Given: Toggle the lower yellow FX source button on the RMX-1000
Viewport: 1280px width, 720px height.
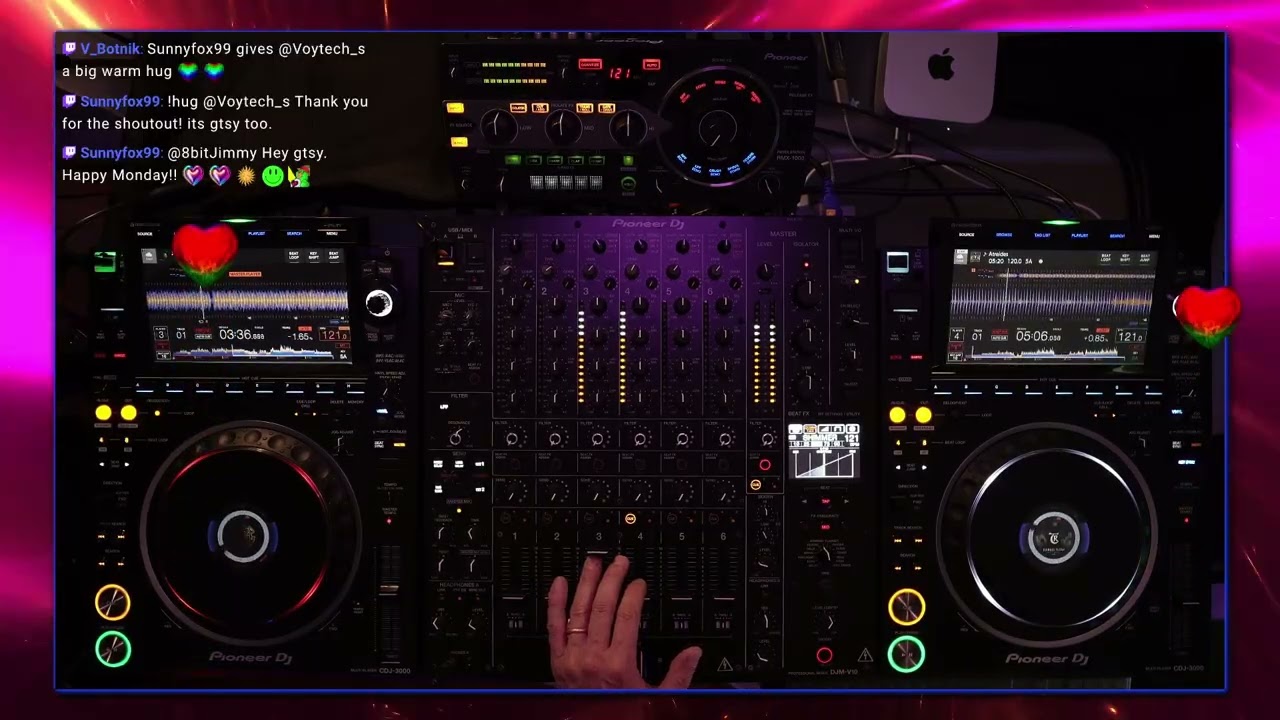Looking at the screenshot, I should pos(459,142).
